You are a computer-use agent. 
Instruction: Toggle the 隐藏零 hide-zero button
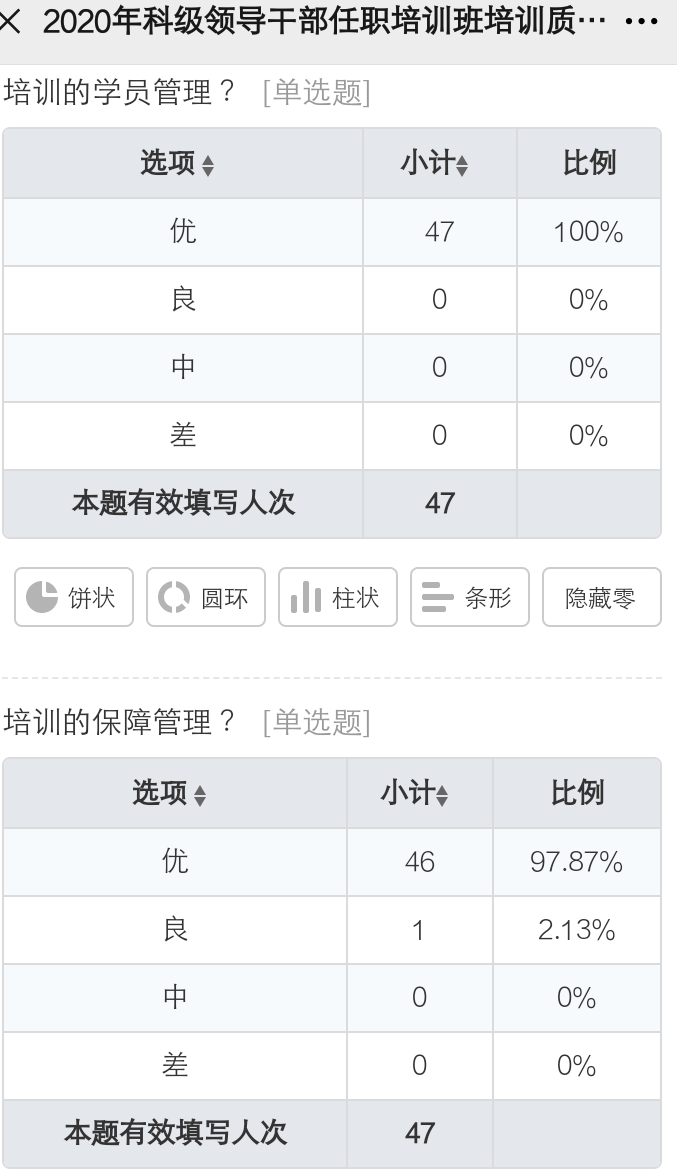(x=602, y=597)
